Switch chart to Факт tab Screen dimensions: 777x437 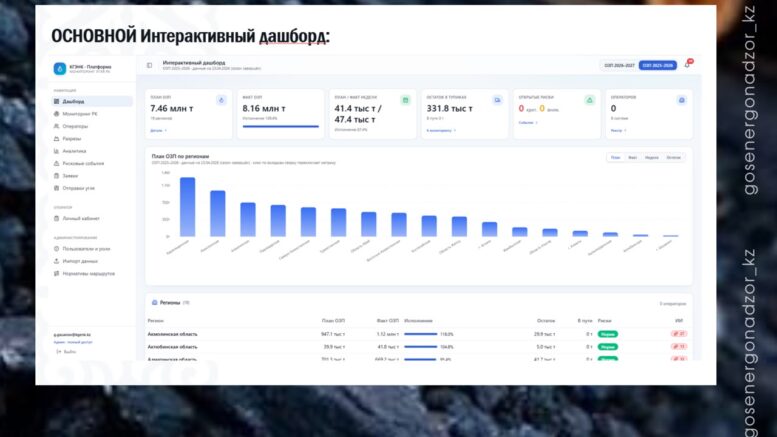pos(632,158)
